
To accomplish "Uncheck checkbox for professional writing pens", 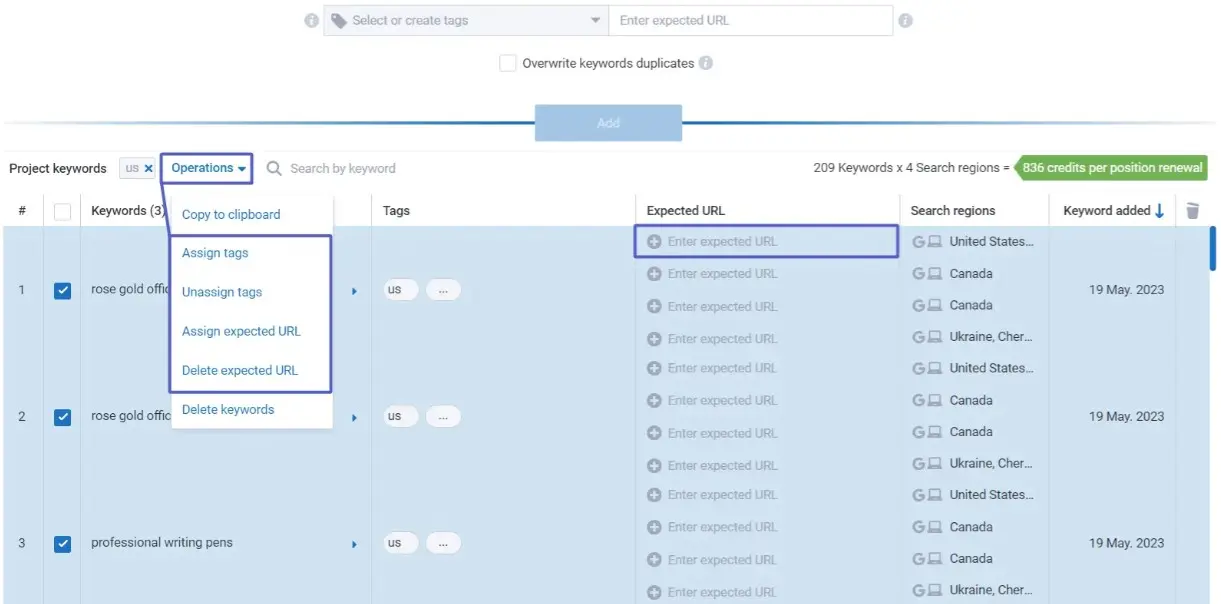I will [62, 543].
